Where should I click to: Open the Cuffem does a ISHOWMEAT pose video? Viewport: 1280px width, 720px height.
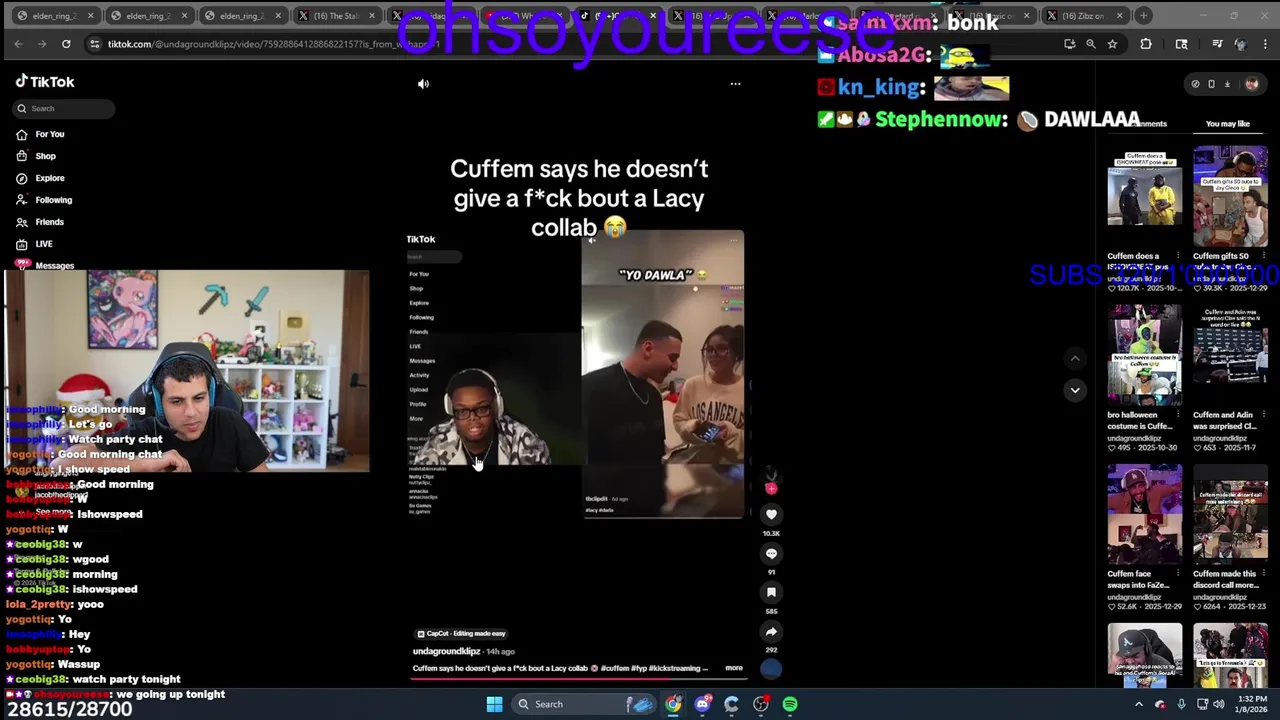[x=1144, y=186]
